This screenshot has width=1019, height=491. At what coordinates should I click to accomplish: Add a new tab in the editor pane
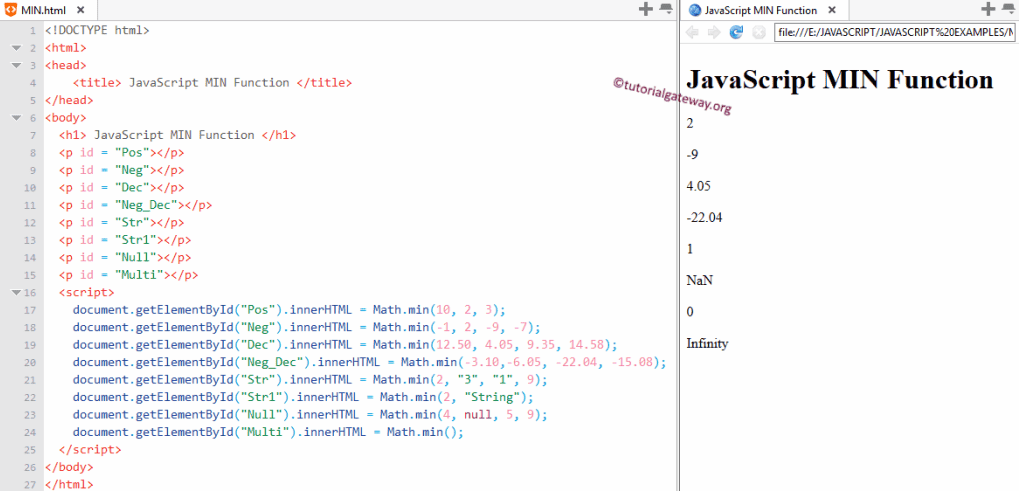click(645, 8)
